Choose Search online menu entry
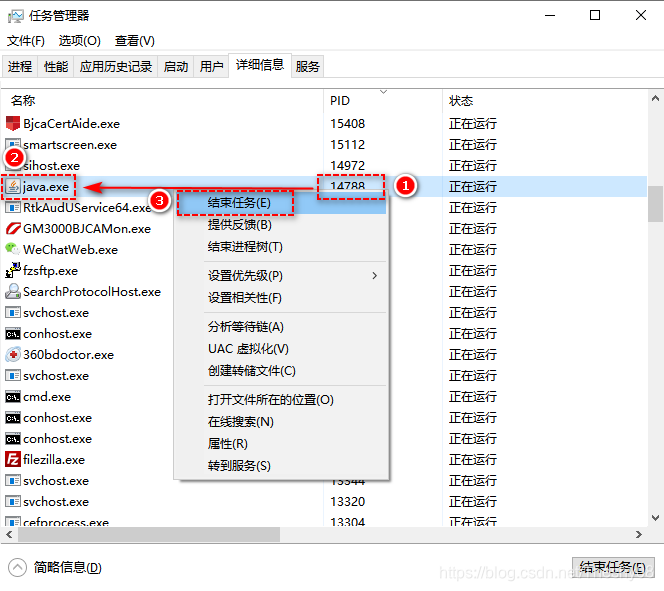This screenshot has width=664, height=591. (282, 422)
